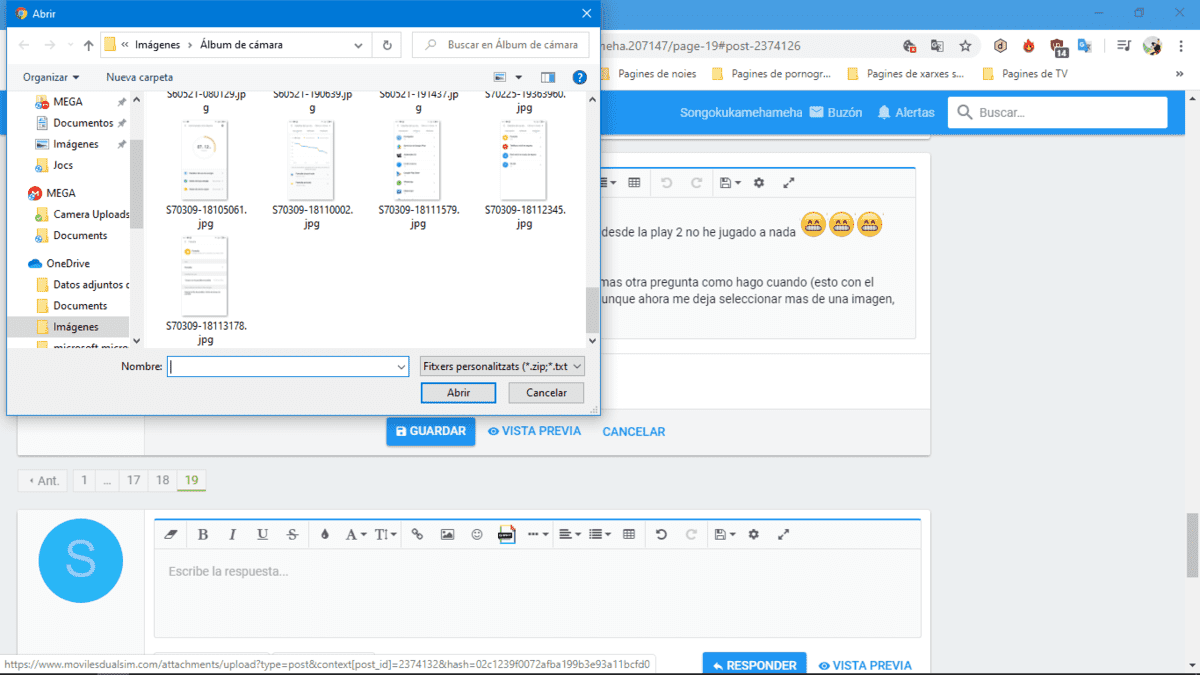Open Organizar dropdown menu
This screenshot has width=1200, height=675.
[51, 77]
